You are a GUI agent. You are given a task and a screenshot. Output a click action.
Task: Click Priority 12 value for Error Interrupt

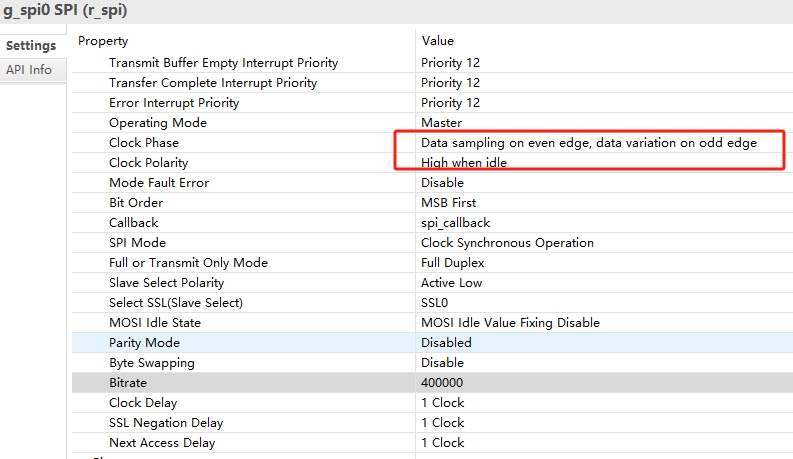[450, 103]
